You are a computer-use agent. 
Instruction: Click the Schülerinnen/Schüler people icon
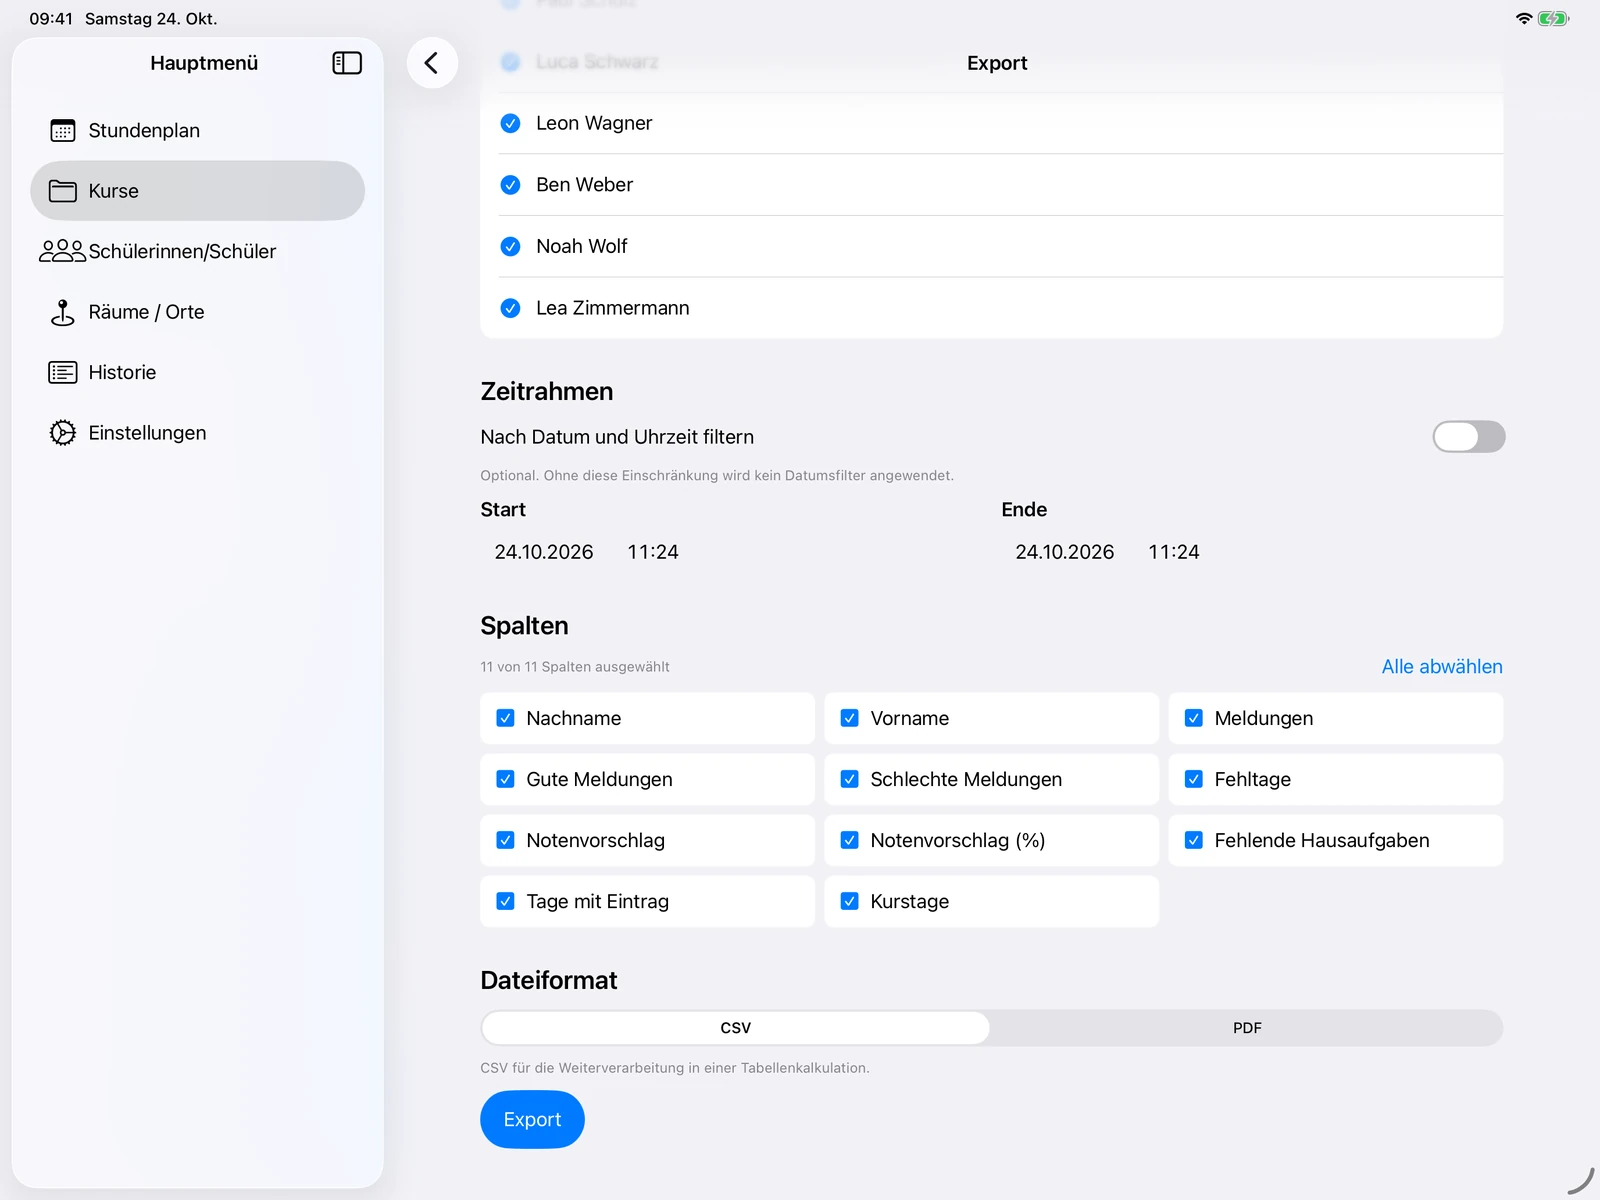point(62,251)
